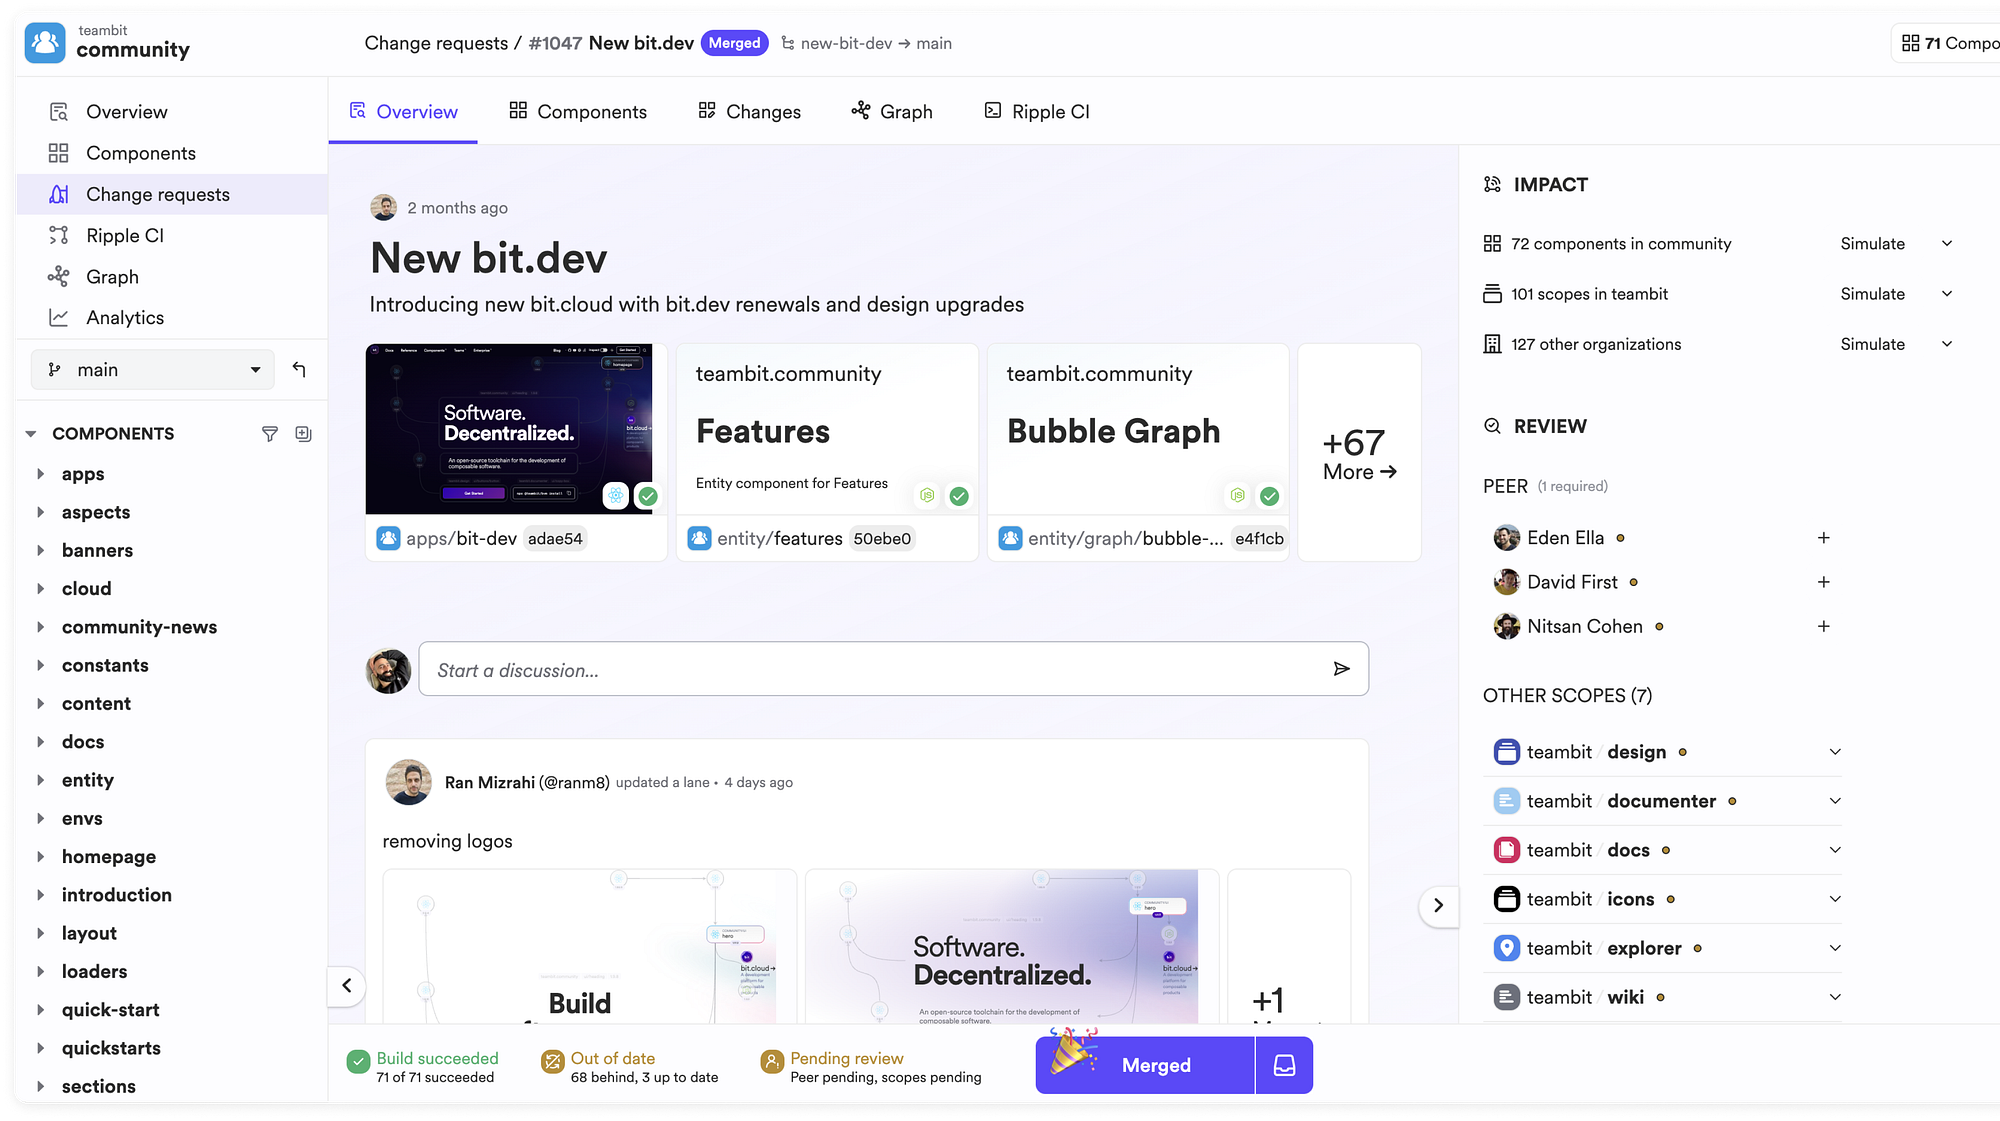Expand 127 other organizations impact row

[x=1947, y=344]
